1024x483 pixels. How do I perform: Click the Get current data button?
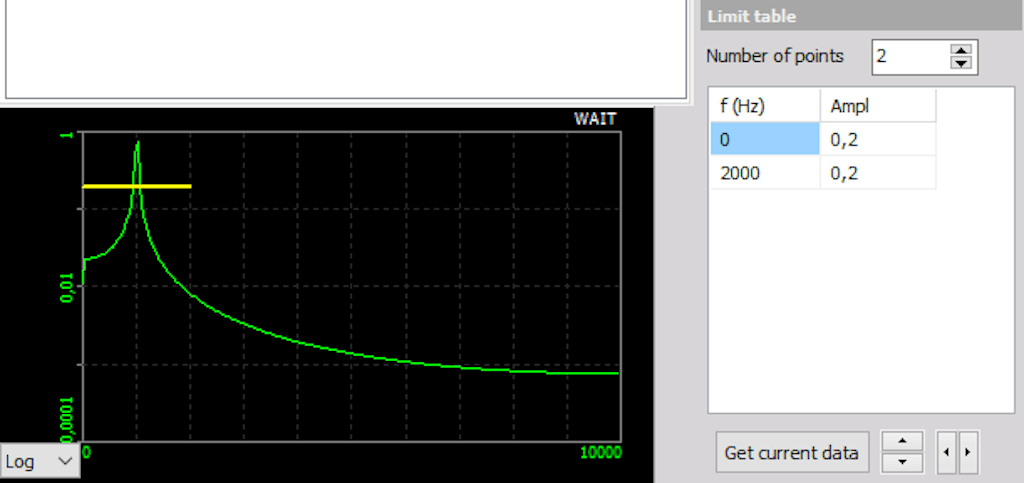point(792,452)
